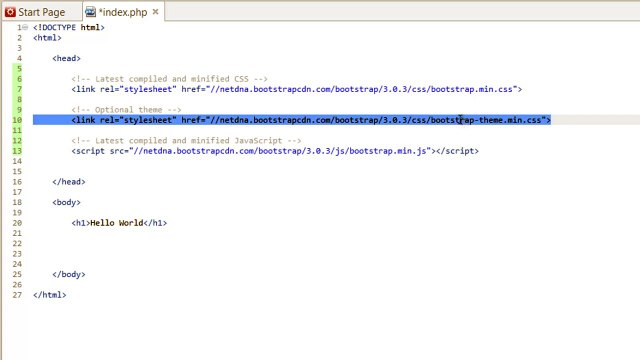Click the bootstrap.min.css link line
The width and height of the screenshot is (640, 360).
[x=297, y=89]
